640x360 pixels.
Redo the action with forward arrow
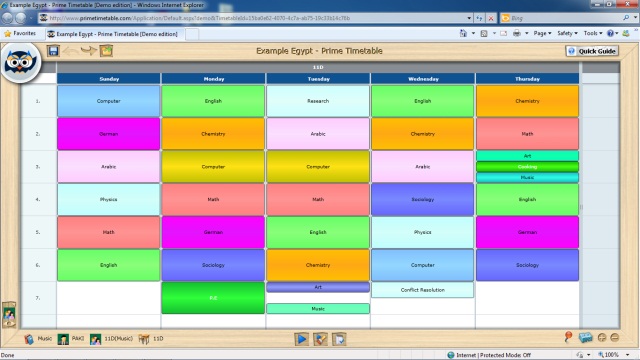pos(89,51)
